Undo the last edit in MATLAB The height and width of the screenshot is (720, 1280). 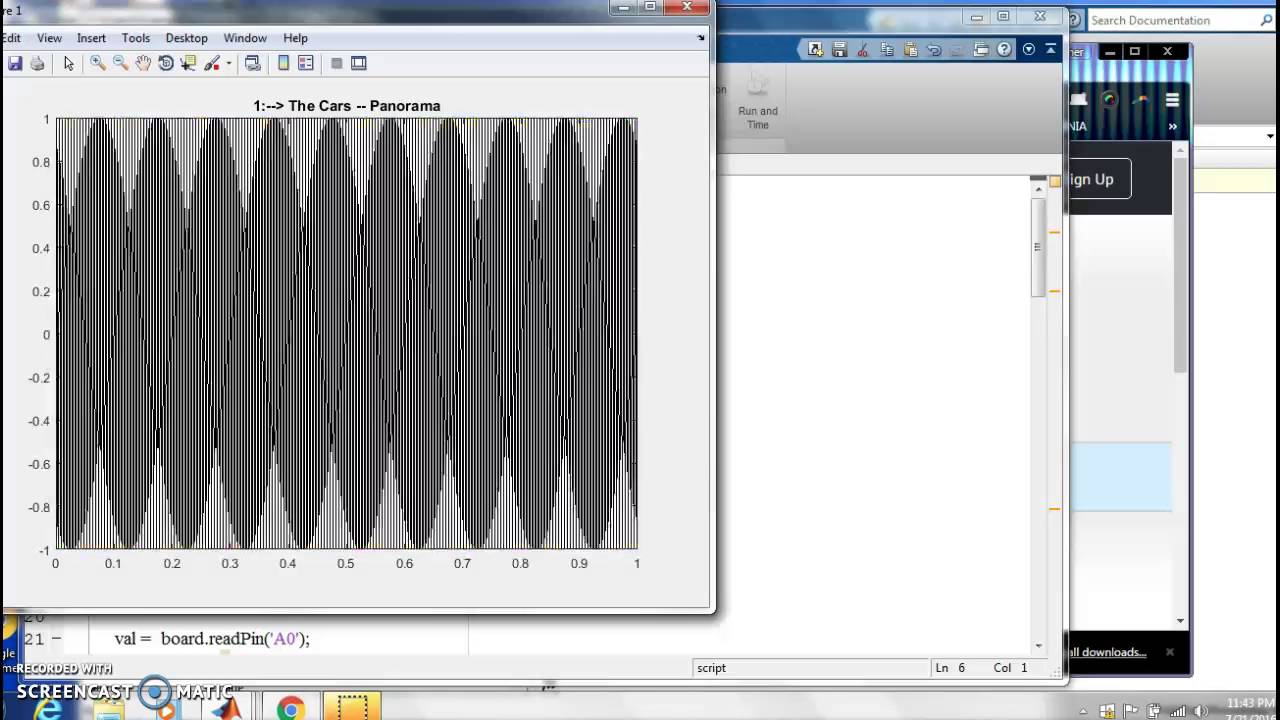(934, 50)
